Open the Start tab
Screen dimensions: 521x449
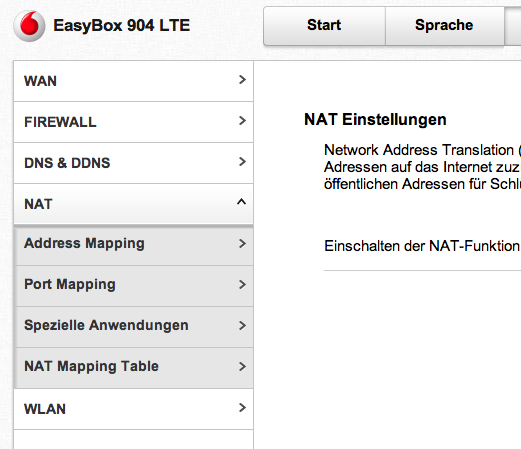click(x=324, y=26)
